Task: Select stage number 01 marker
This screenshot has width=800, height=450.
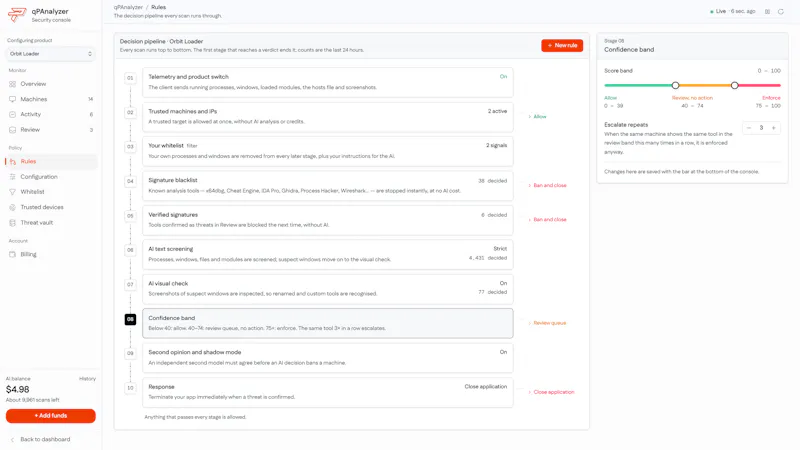Action: pyautogui.click(x=130, y=78)
